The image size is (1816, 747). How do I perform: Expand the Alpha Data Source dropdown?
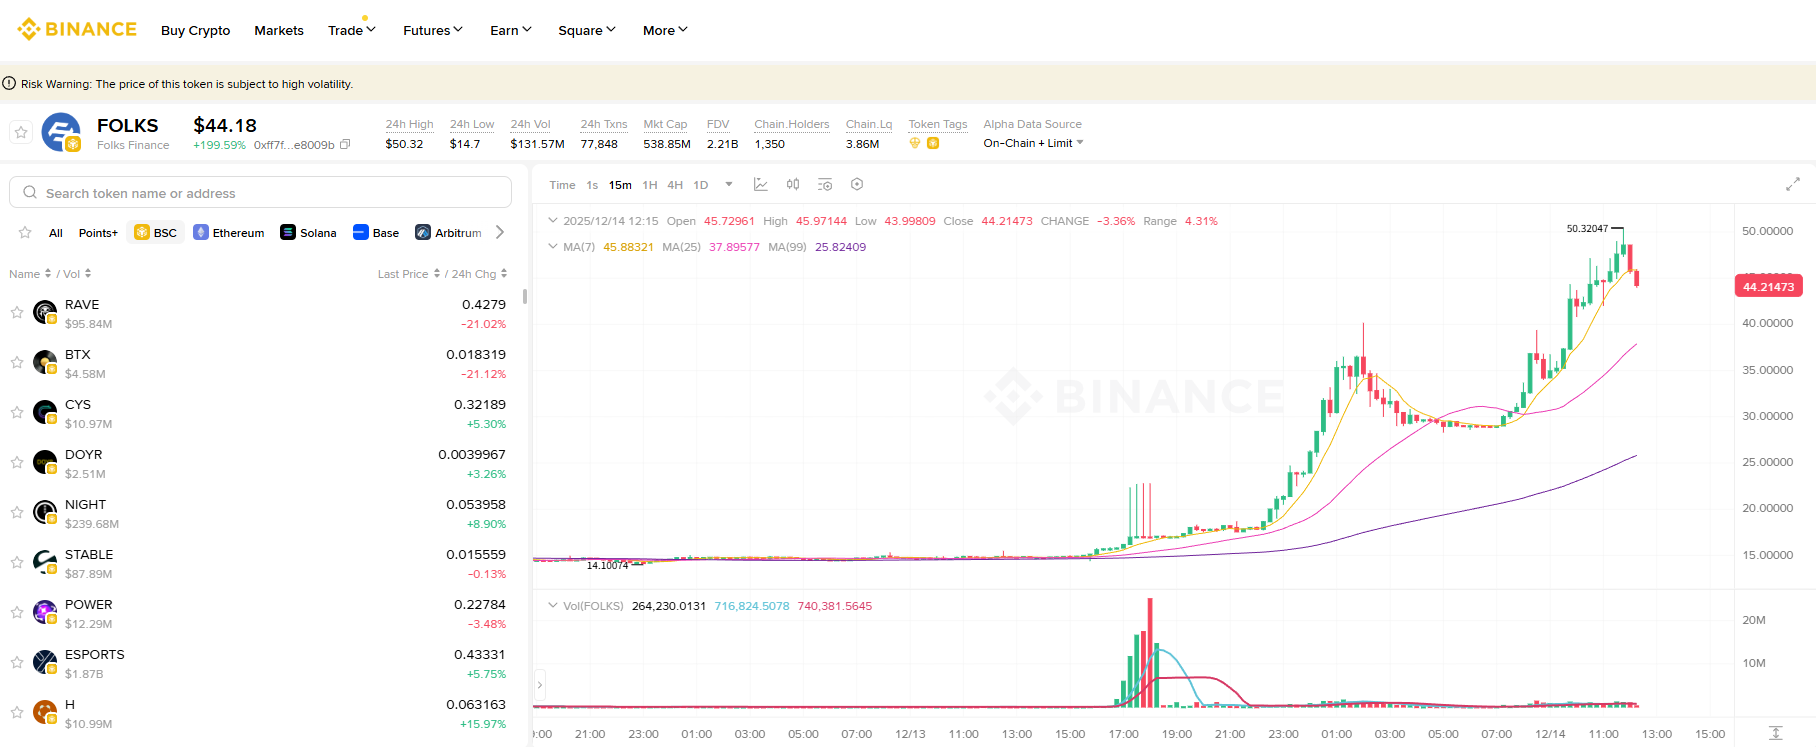point(1080,144)
